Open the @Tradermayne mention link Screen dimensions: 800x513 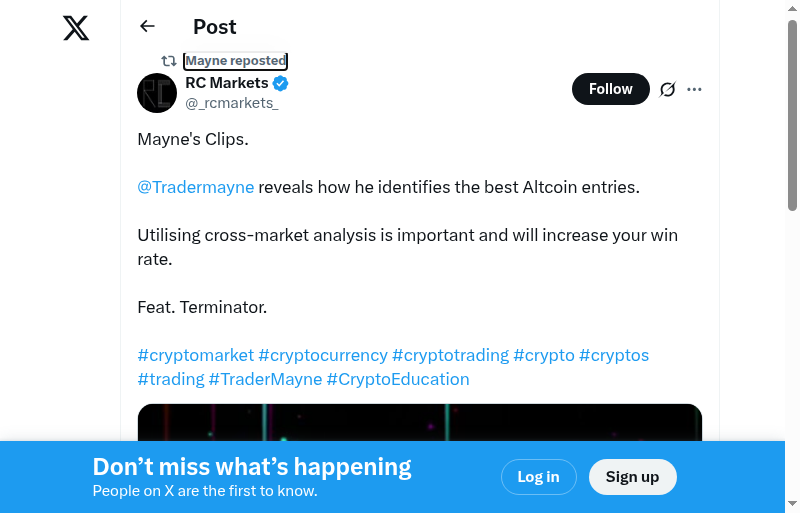coord(196,187)
